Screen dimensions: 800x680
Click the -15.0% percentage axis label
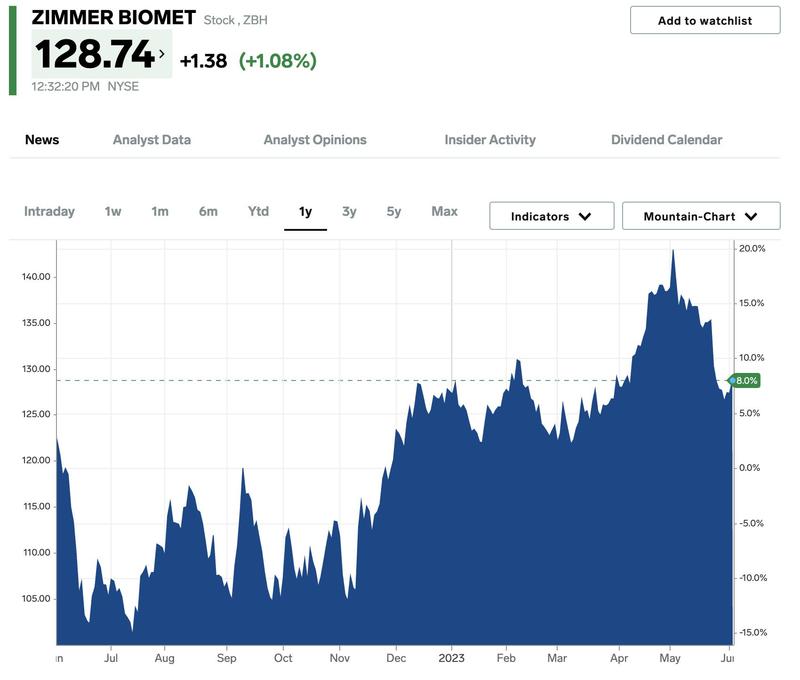coord(753,633)
